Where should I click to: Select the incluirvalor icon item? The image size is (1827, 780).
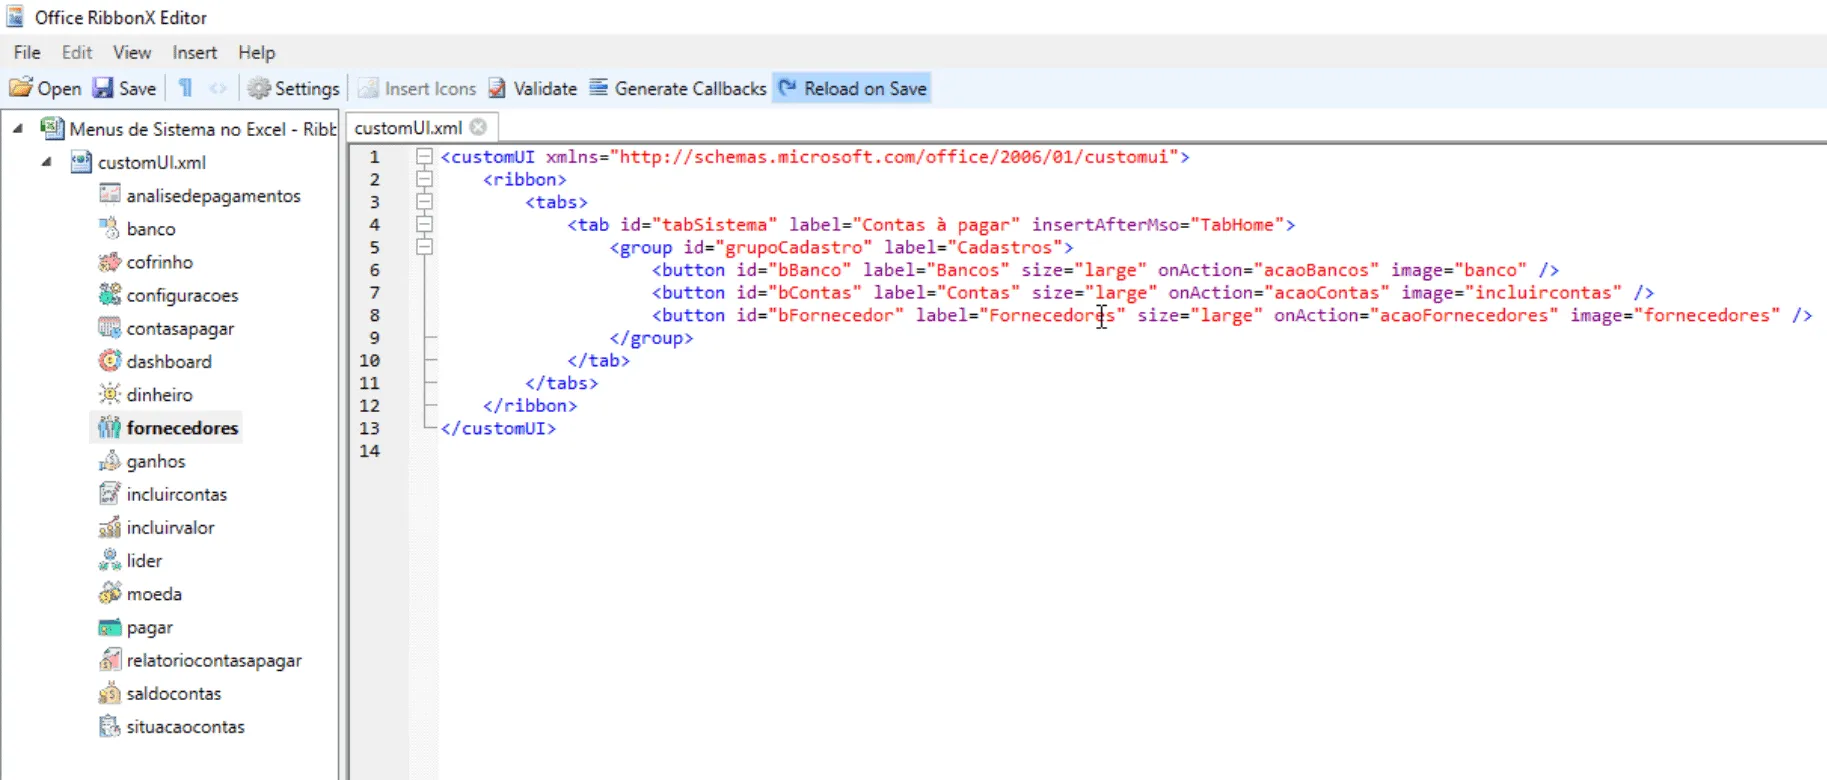coord(157,527)
